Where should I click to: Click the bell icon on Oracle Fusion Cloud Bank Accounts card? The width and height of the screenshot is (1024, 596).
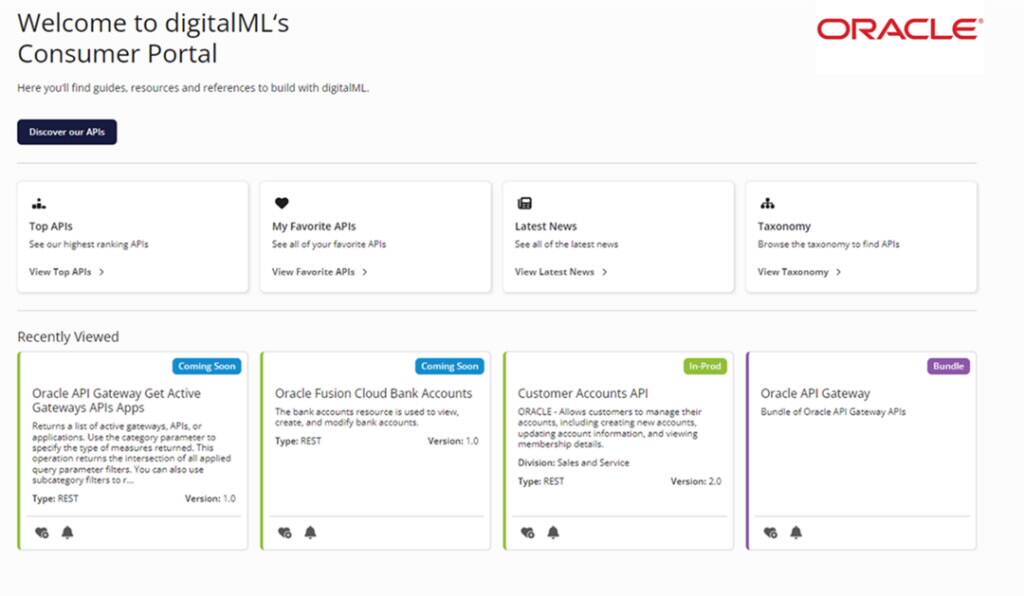(x=310, y=533)
